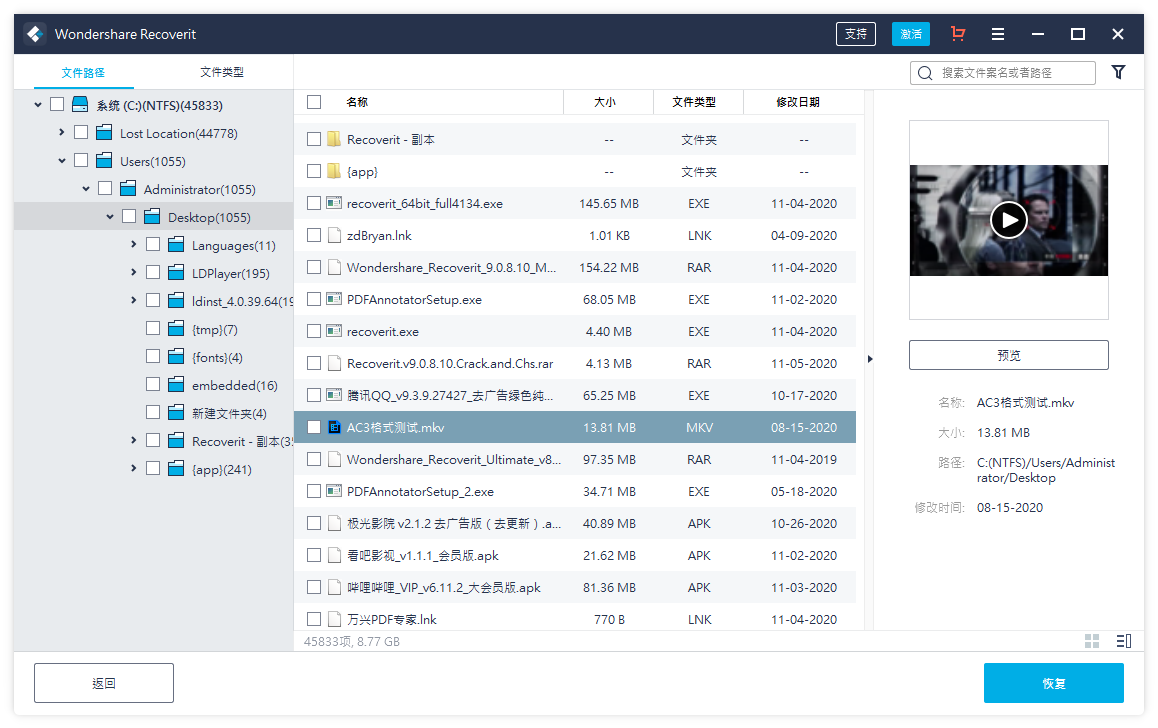Screen dimensions: 1158x728
Task: Click the Desktop folder icon in tree
Action: pyautogui.click(x=152, y=216)
